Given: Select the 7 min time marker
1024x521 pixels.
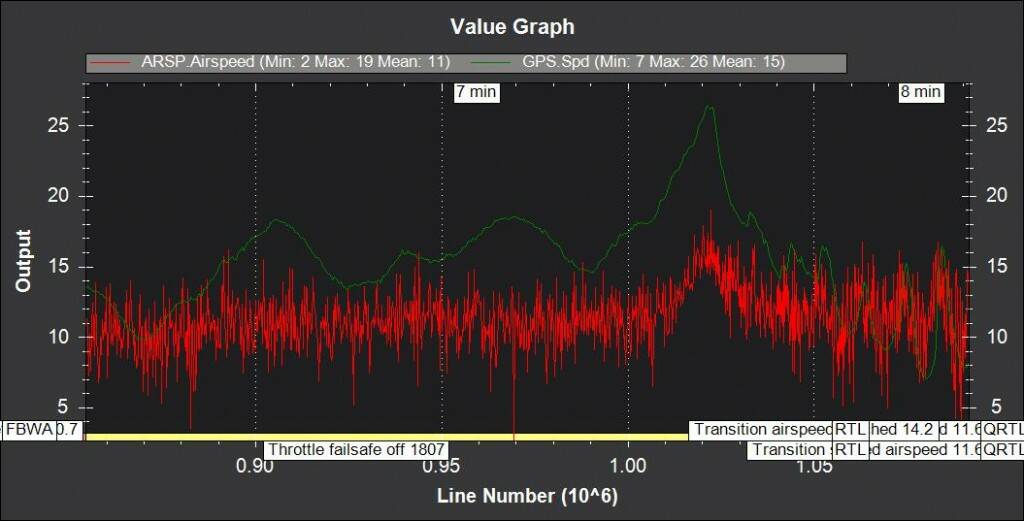Looking at the screenshot, I should 475,92.
